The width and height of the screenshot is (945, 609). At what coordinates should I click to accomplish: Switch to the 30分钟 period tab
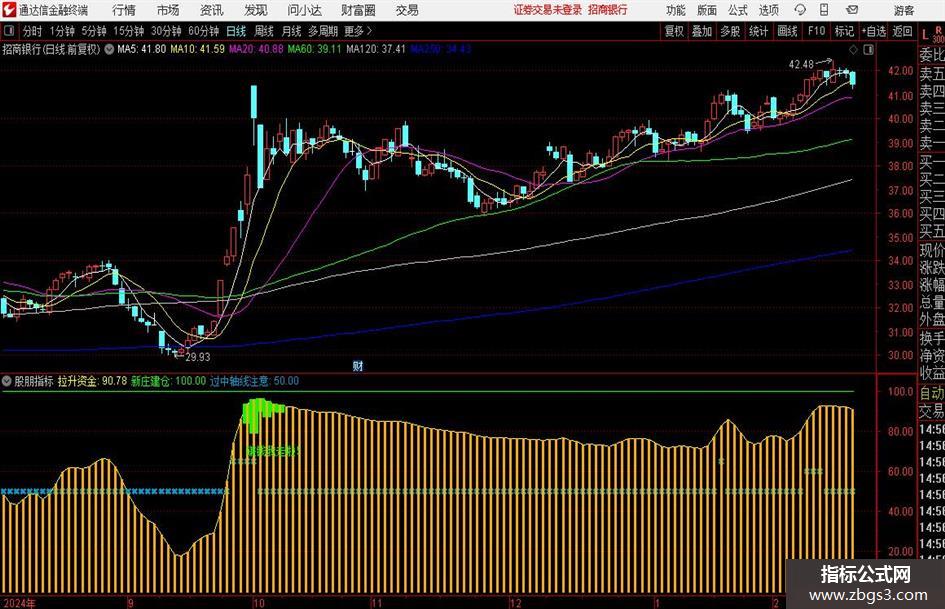pyautogui.click(x=166, y=31)
